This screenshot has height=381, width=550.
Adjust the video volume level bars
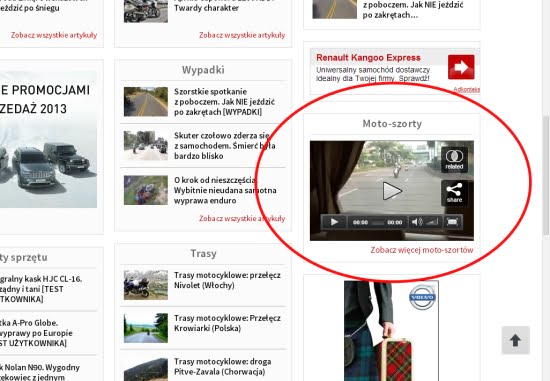(x=432, y=222)
